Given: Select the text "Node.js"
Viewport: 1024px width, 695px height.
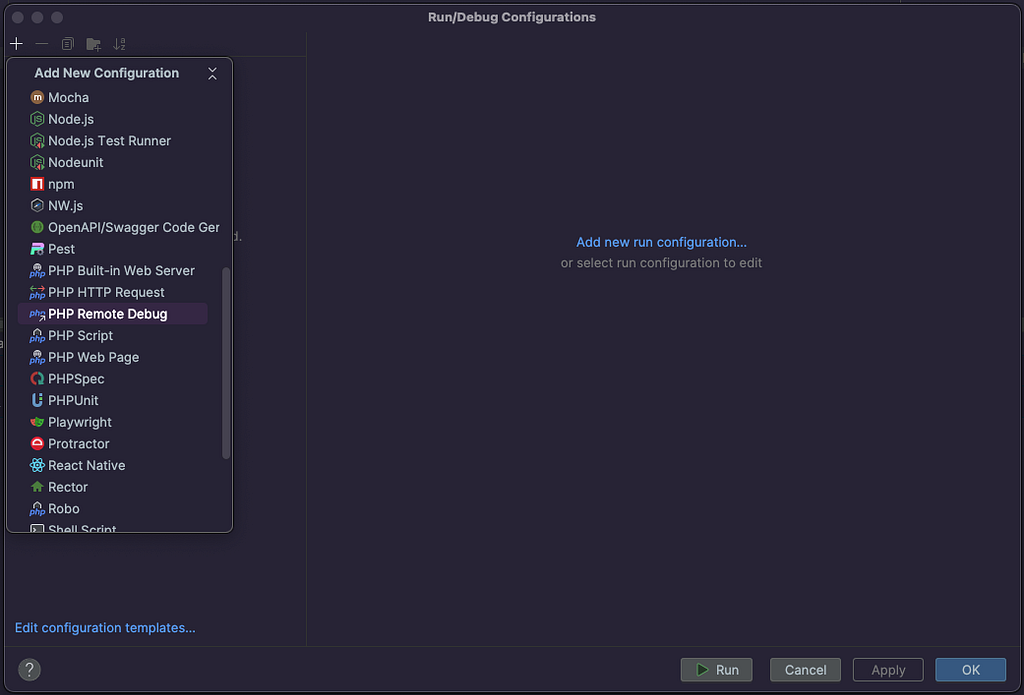Looking at the screenshot, I should click(71, 119).
